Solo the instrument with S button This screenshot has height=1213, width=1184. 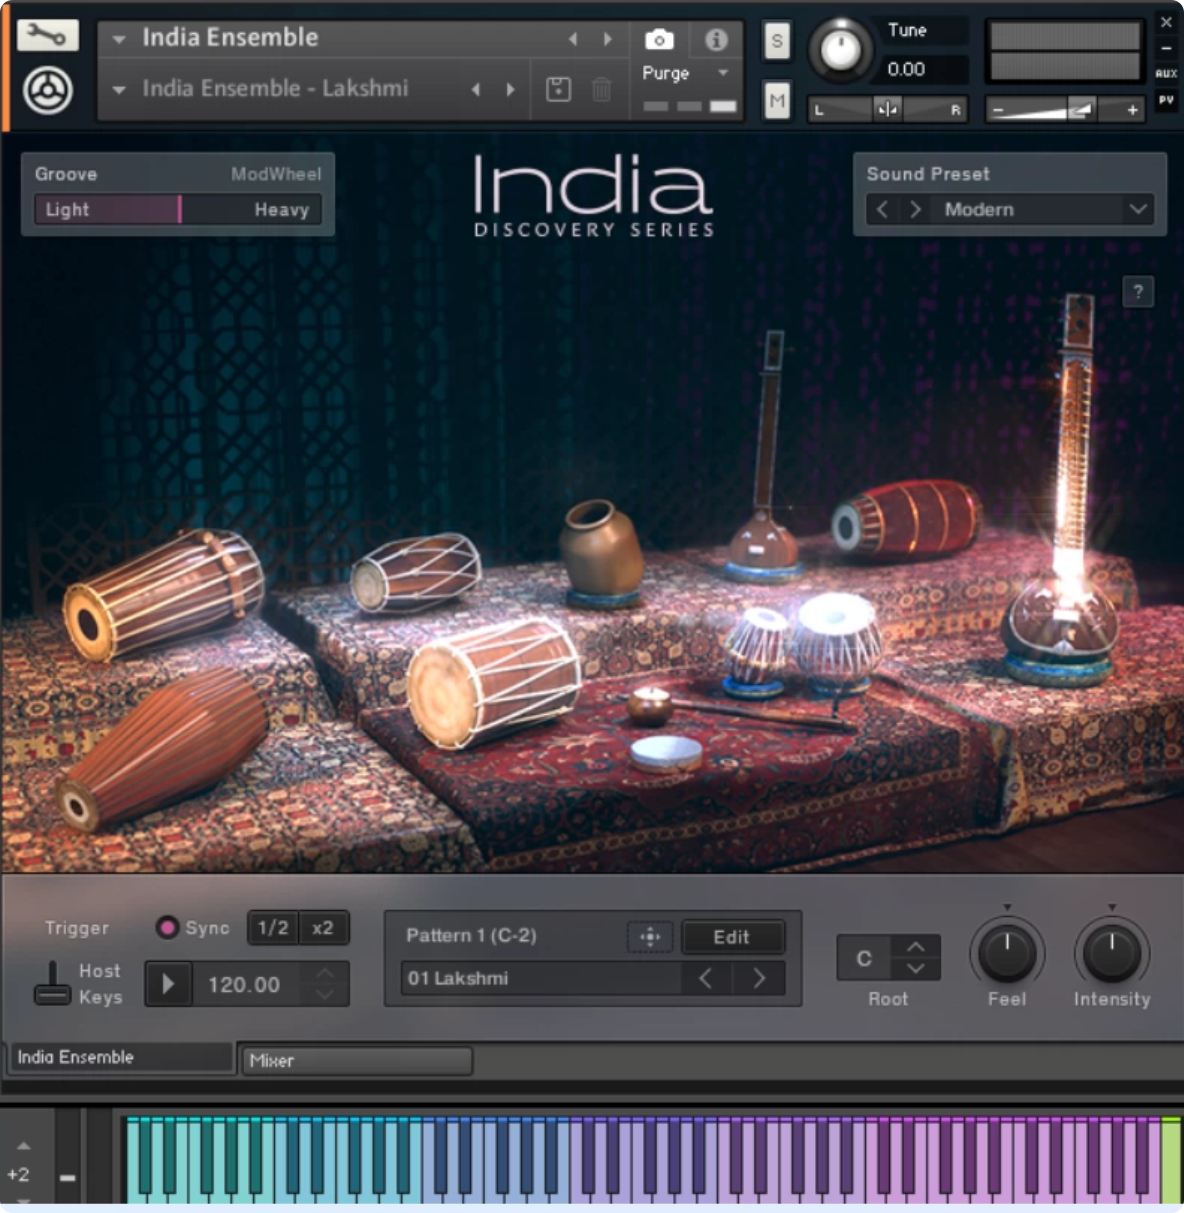click(777, 41)
